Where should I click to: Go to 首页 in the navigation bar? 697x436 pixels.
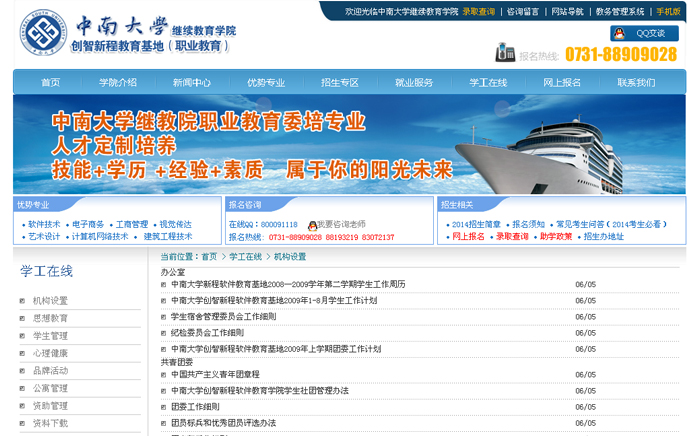coord(50,82)
